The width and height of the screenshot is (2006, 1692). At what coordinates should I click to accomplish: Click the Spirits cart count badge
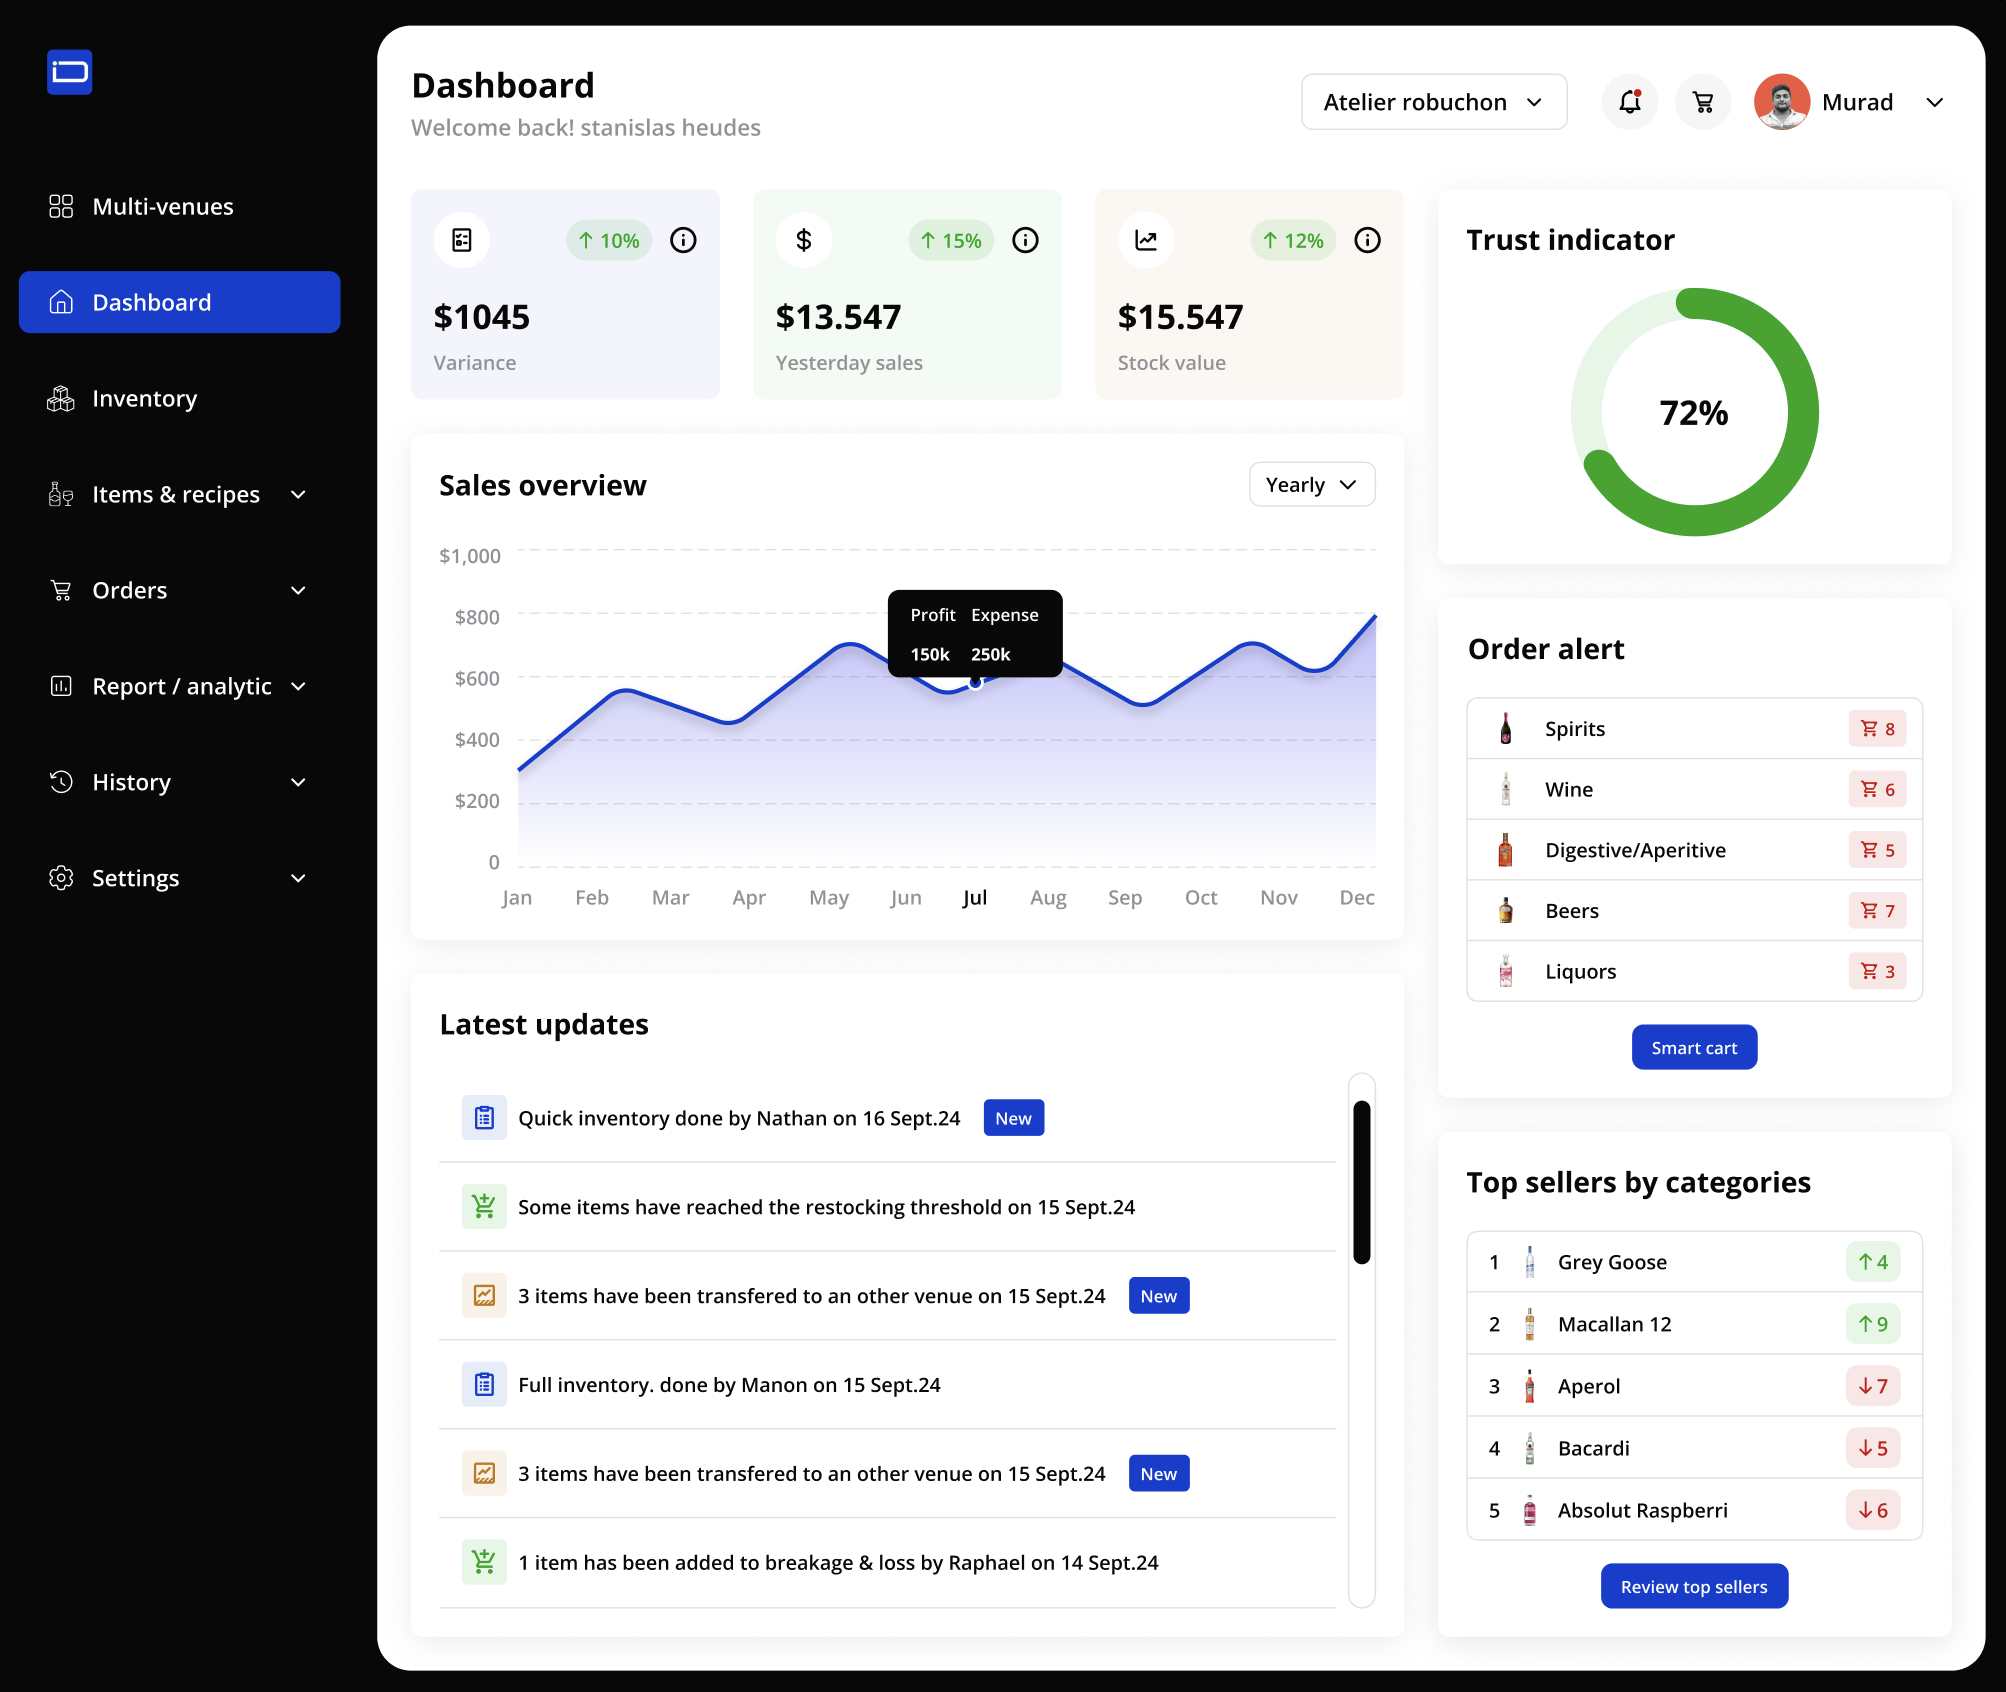pos(1877,729)
